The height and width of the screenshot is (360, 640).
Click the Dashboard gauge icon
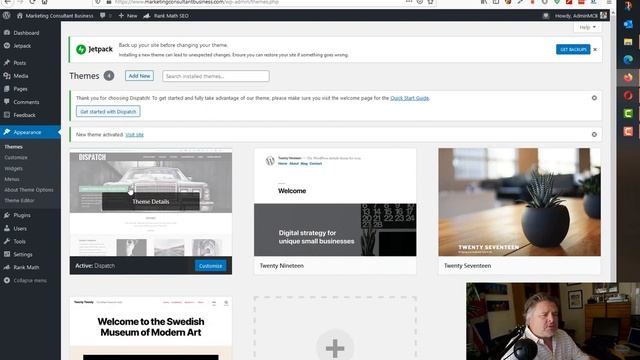(7, 32)
